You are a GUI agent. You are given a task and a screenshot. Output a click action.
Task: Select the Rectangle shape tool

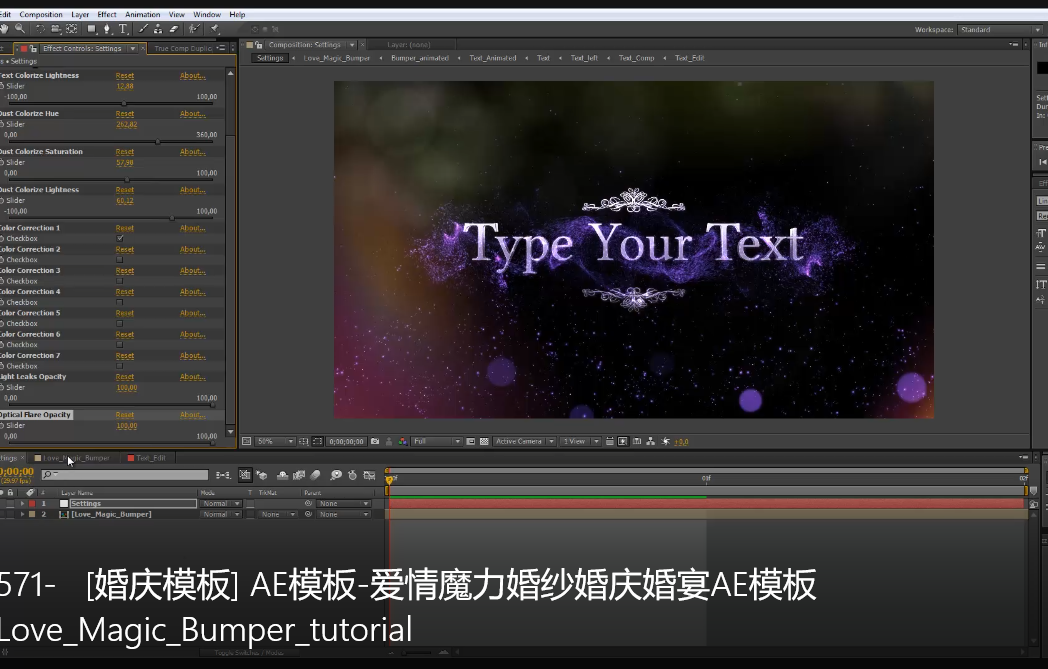click(92, 29)
